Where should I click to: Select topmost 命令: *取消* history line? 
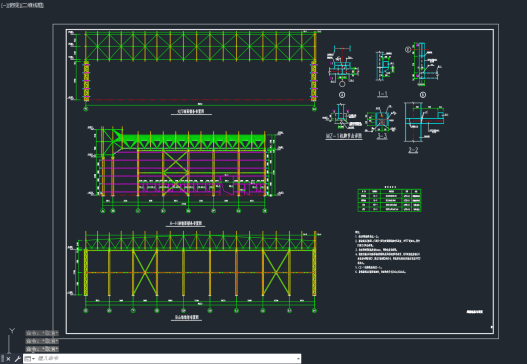pyautogui.click(x=42, y=333)
